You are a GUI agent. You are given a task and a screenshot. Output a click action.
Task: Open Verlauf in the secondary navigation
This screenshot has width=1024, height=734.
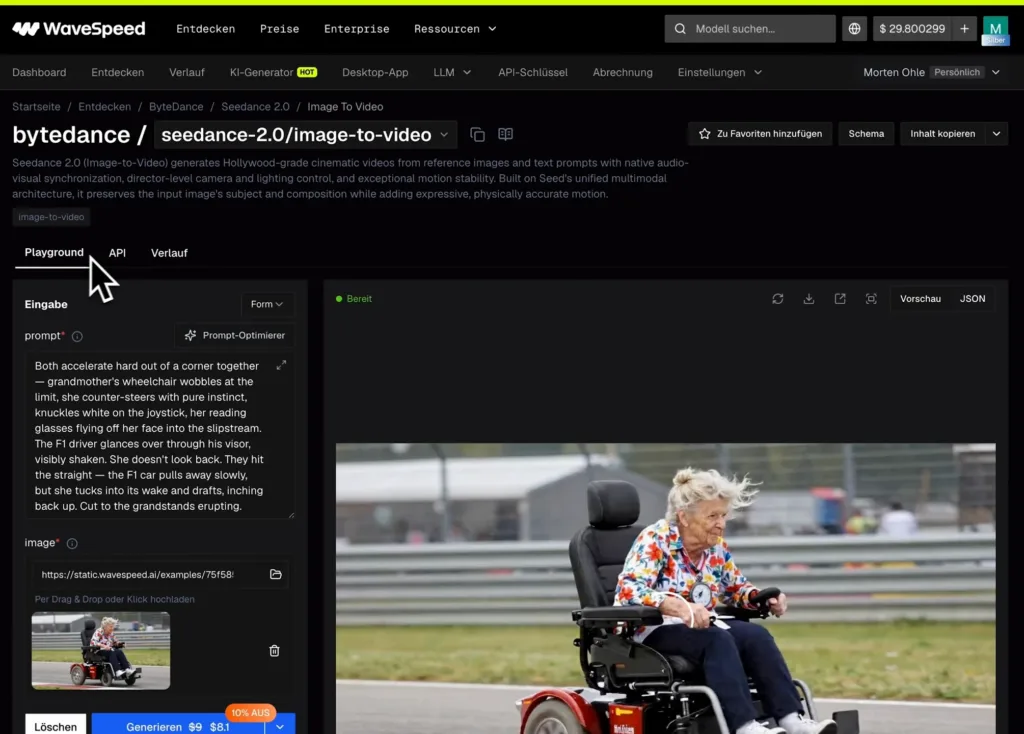(187, 72)
